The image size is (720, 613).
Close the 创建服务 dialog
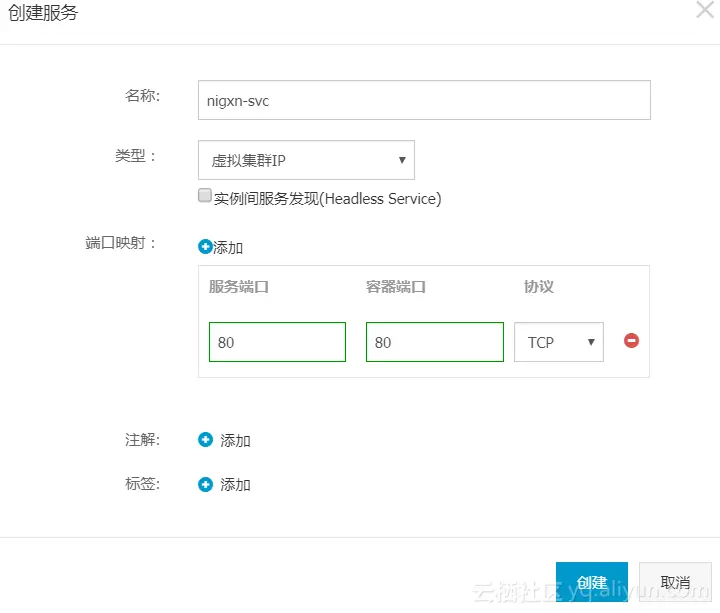coord(705,10)
